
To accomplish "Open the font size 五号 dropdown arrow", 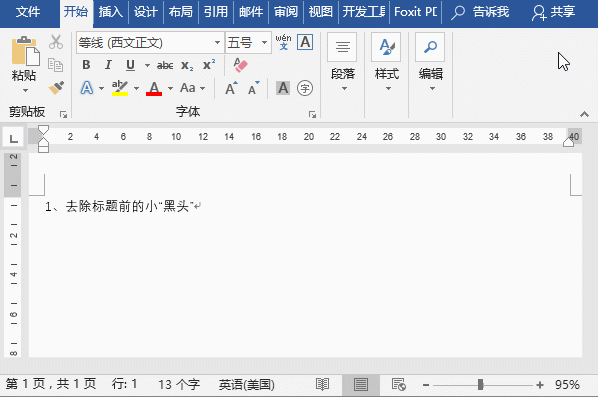I will 264,42.
